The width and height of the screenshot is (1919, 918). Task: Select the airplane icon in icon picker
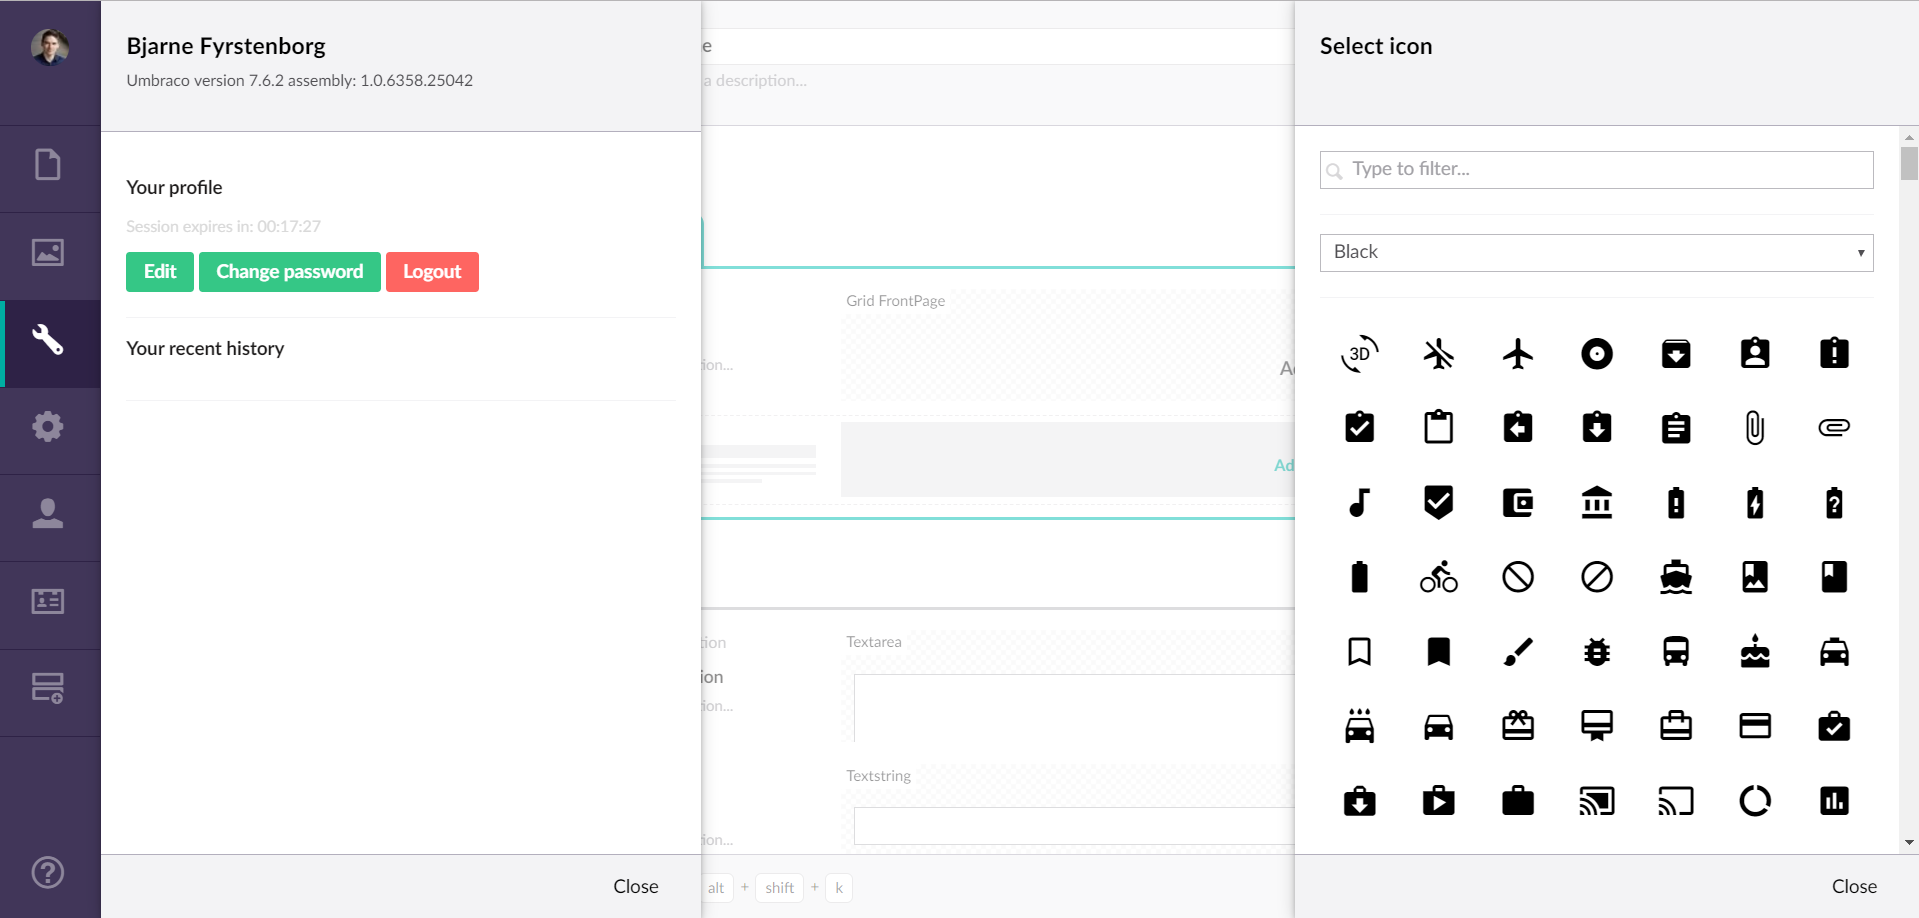[x=1517, y=354]
